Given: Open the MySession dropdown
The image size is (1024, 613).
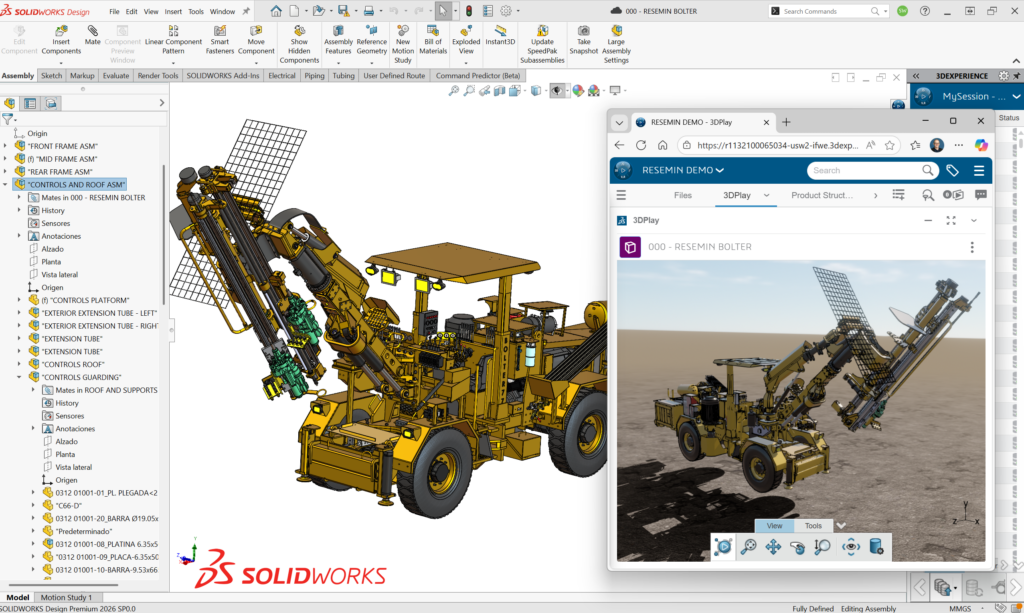Looking at the screenshot, I should pyautogui.click(x=1016, y=97).
